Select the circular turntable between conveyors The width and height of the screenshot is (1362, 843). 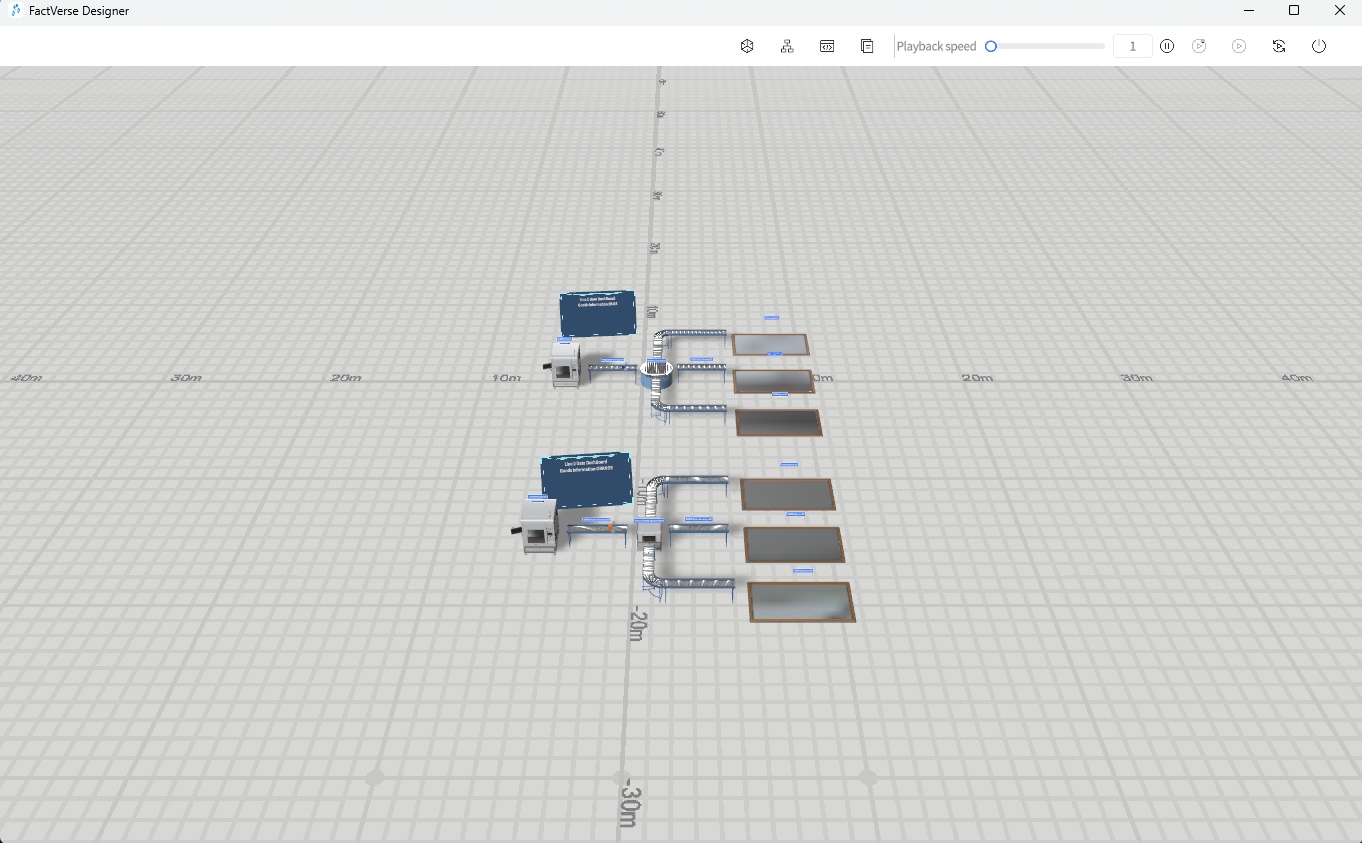pos(655,373)
